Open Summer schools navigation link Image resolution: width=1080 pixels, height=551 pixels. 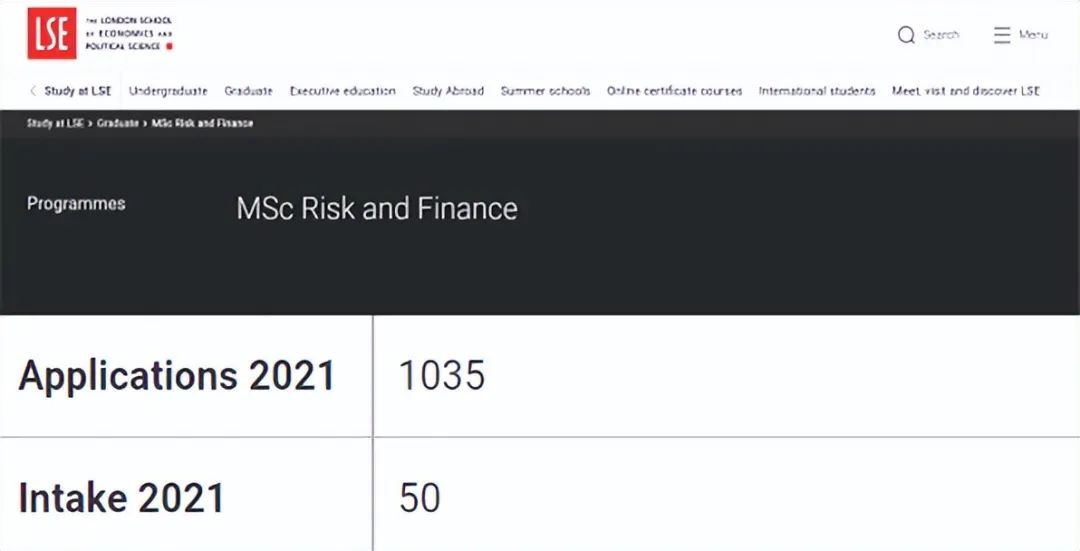(x=546, y=91)
